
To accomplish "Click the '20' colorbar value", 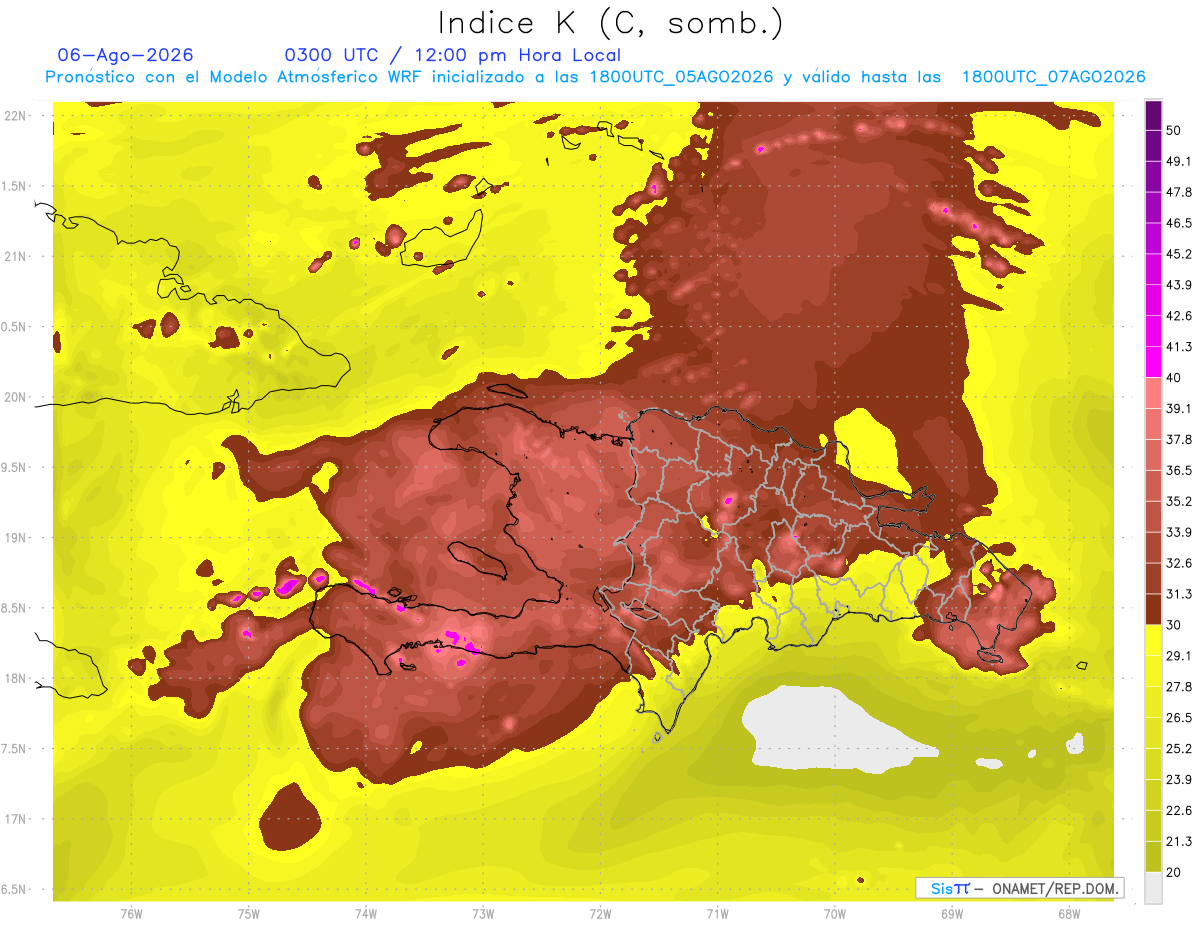I will pos(1175,873).
